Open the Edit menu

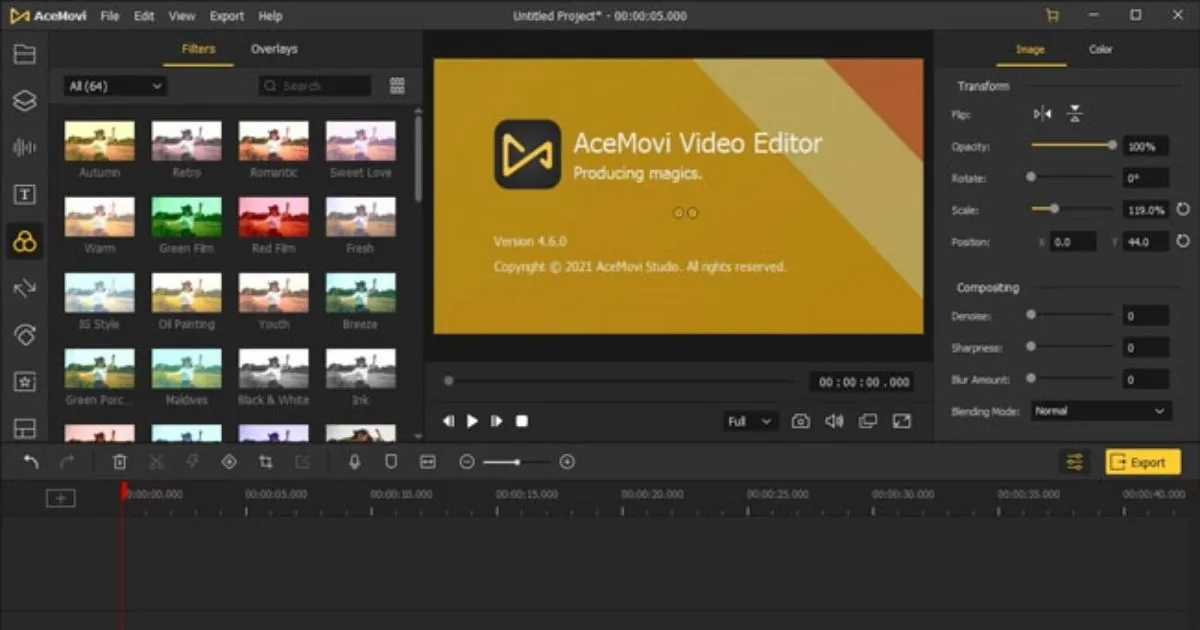[x=144, y=16]
